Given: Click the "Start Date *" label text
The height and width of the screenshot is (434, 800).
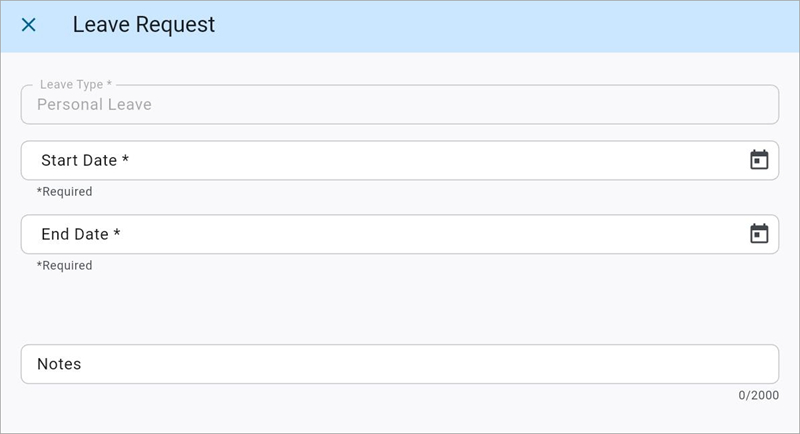Looking at the screenshot, I should point(85,160).
